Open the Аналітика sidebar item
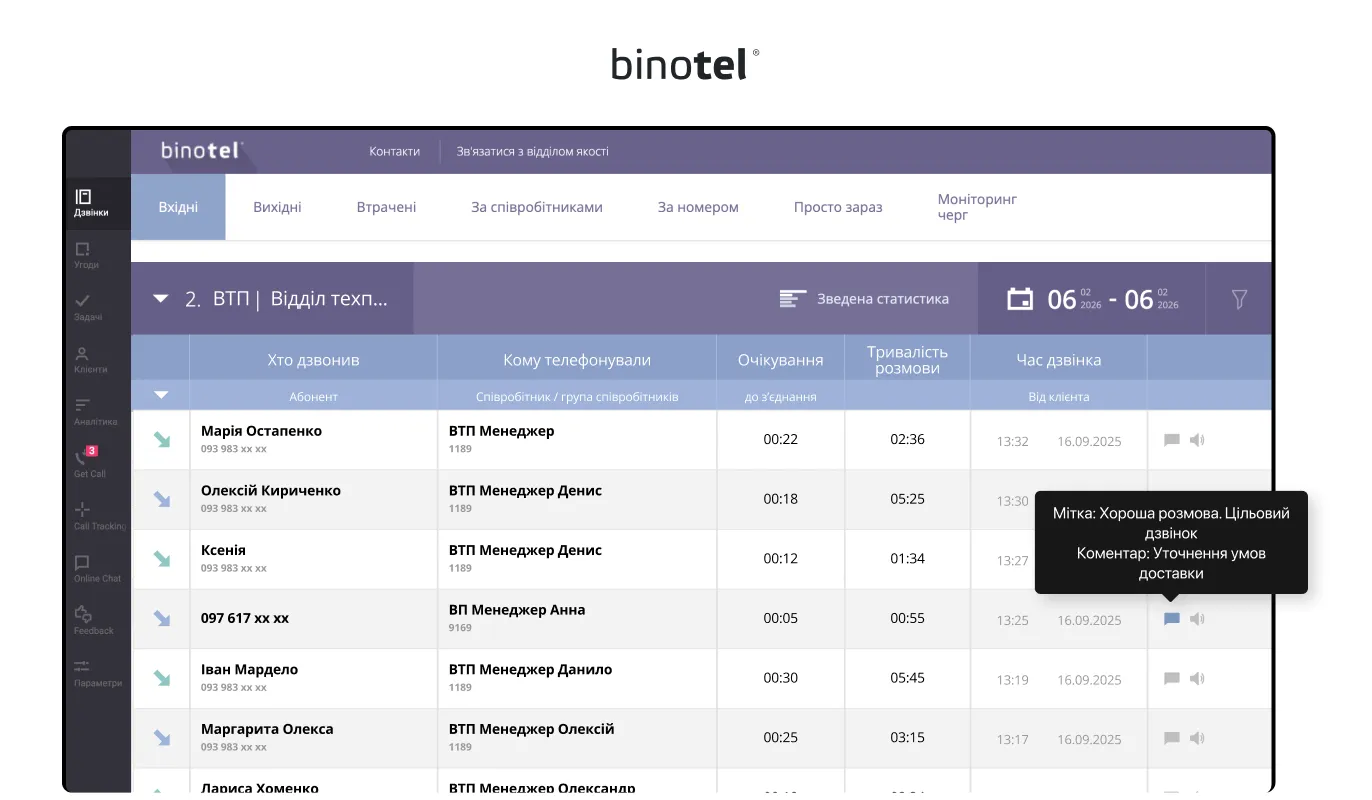This screenshot has width=1372, height=800. click(95, 412)
